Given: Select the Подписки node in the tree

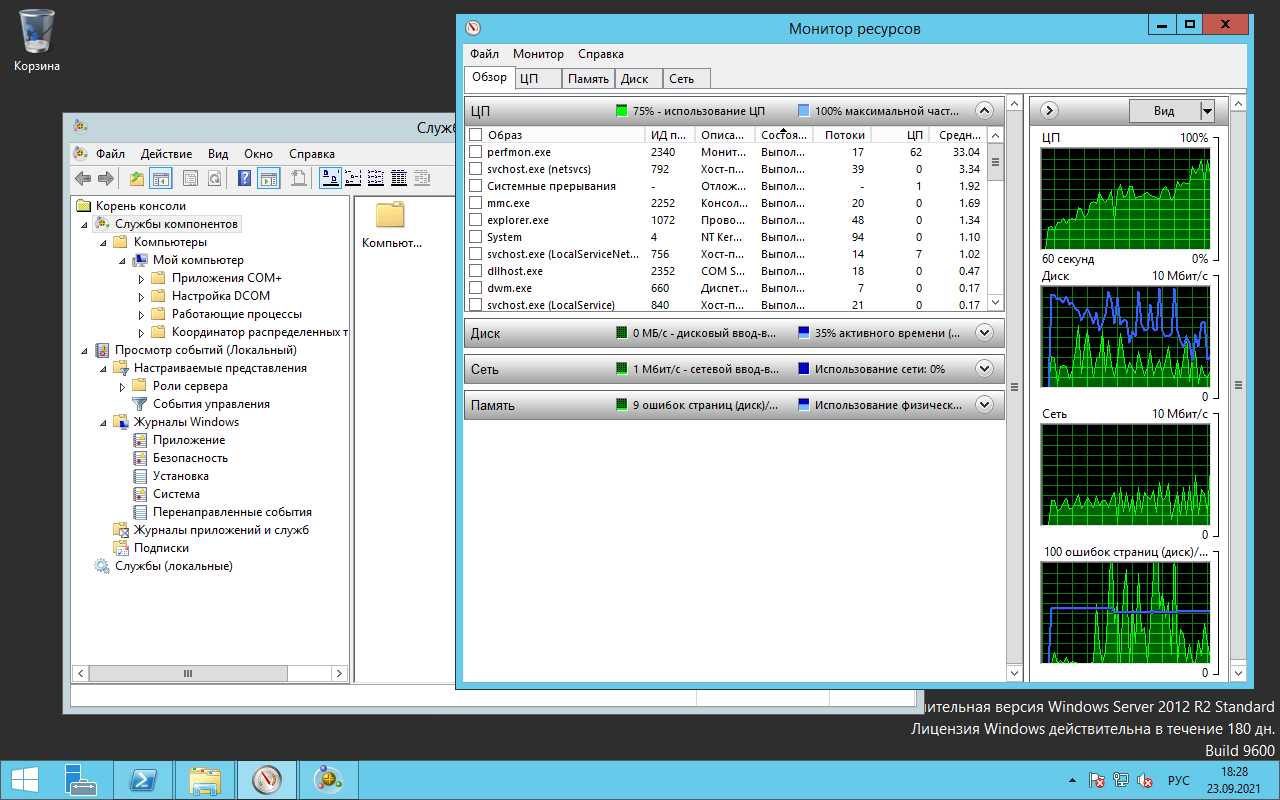Looking at the screenshot, I should [161, 548].
